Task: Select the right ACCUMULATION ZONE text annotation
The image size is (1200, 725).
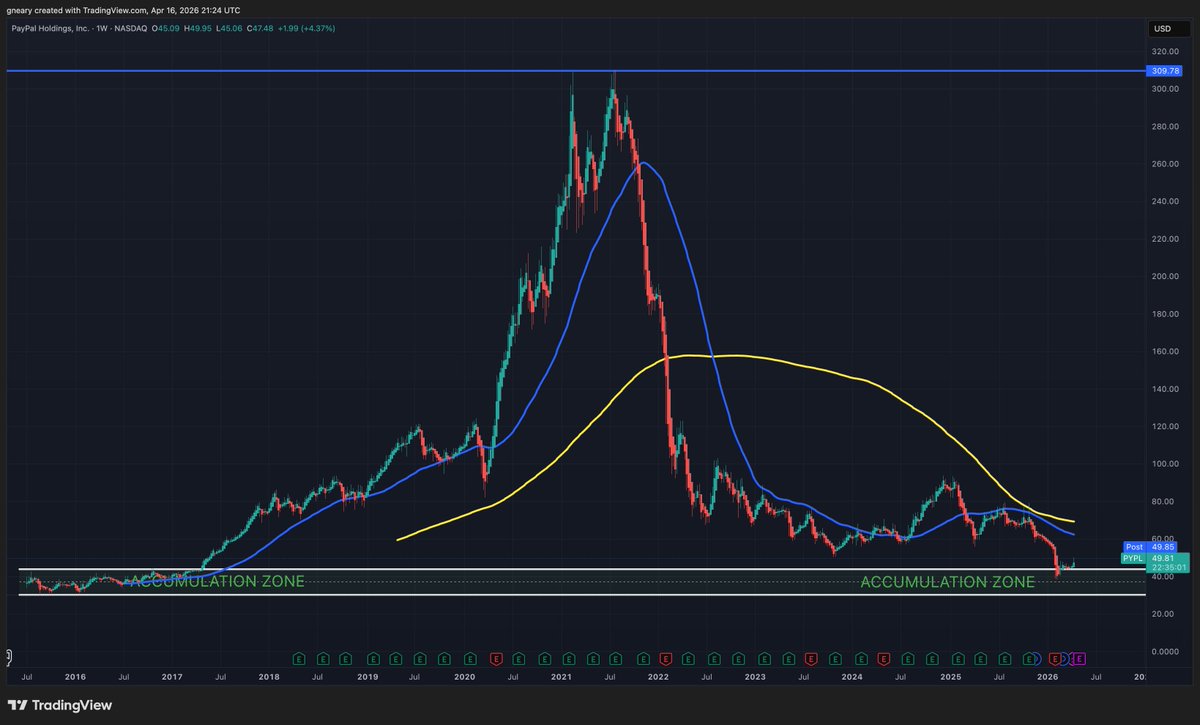Action: pyautogui.click(x=948, y=582)
